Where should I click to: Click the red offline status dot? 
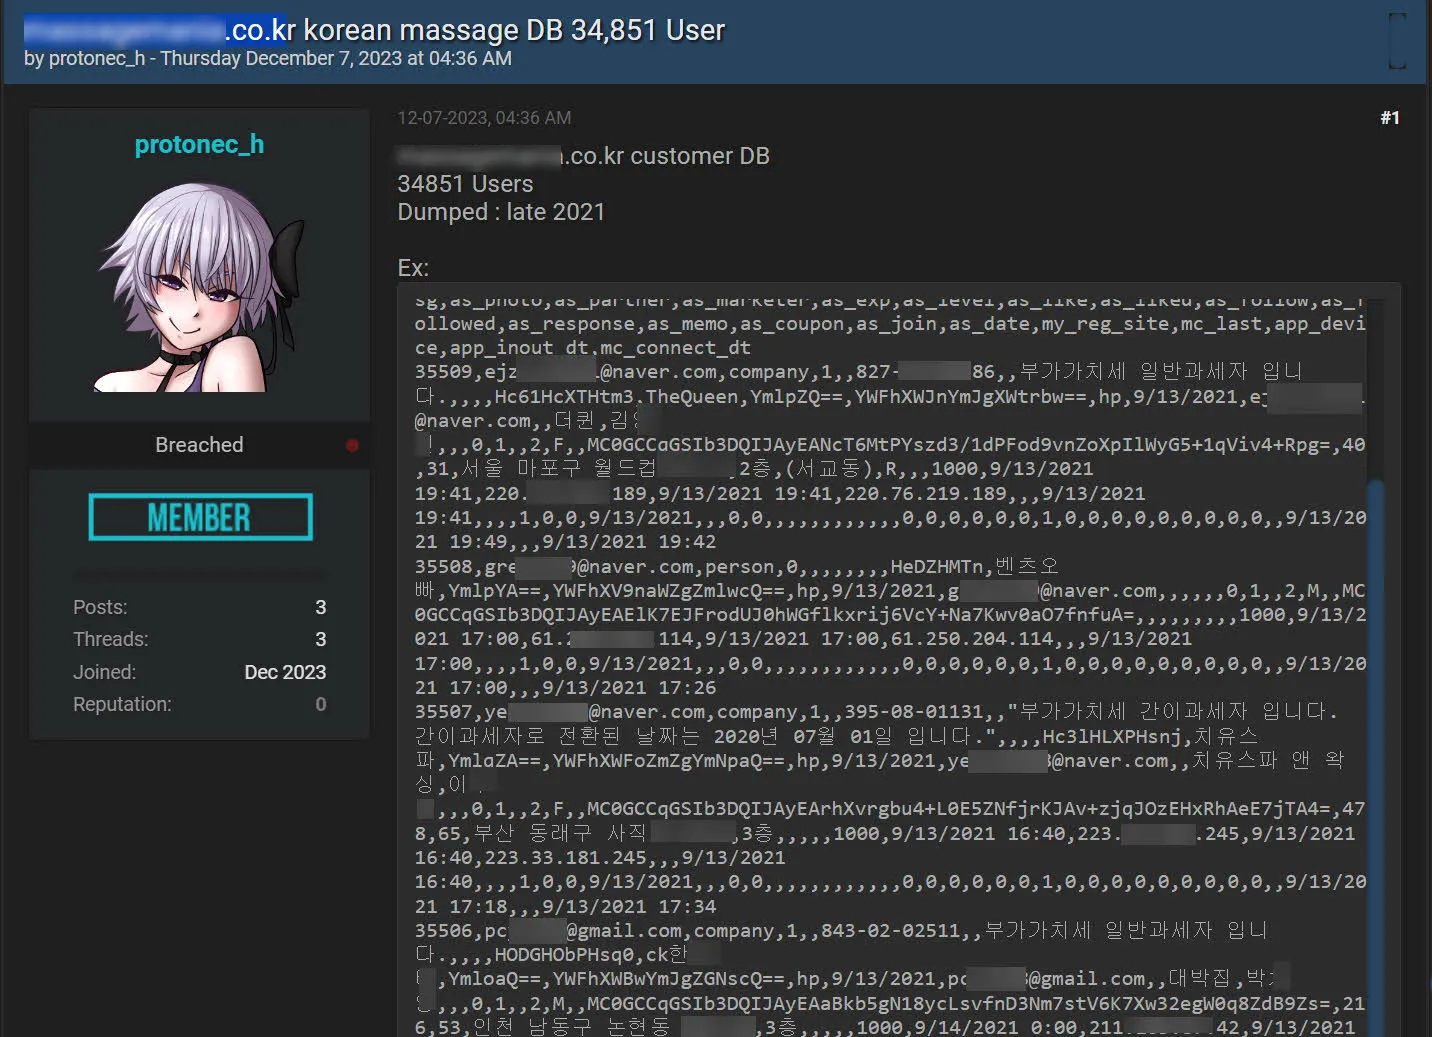pos(352,445)
